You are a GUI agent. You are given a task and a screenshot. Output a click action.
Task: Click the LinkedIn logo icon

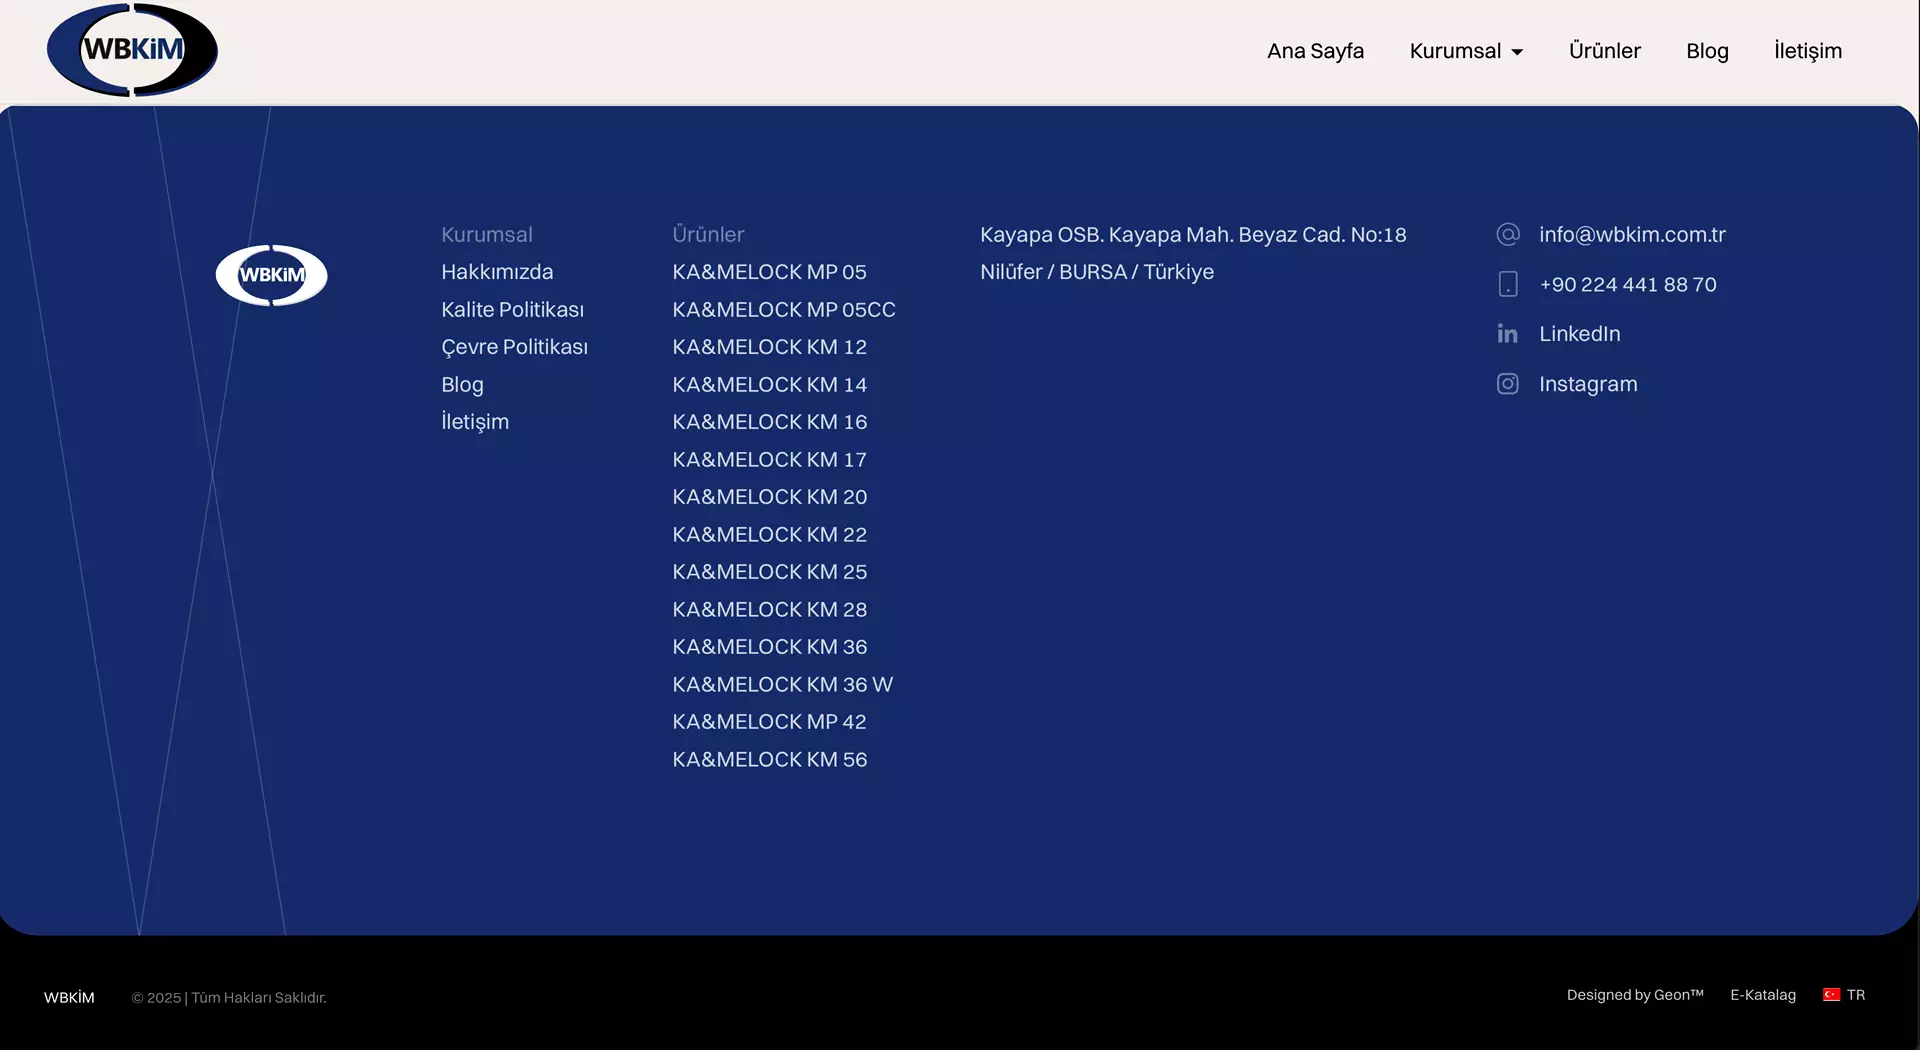point(1508,334)
